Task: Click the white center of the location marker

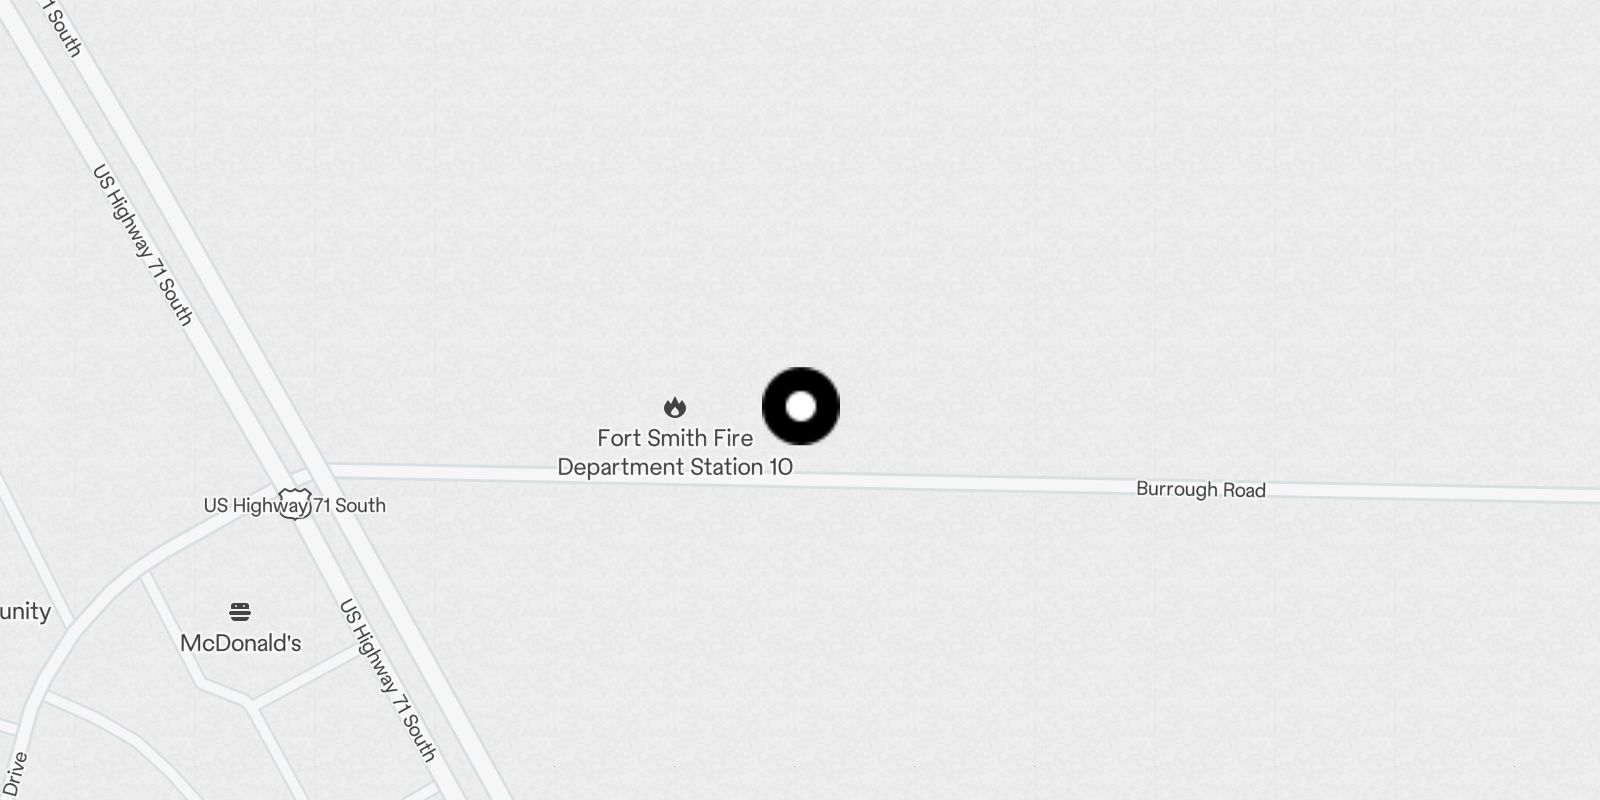Action: coord(801,406)
